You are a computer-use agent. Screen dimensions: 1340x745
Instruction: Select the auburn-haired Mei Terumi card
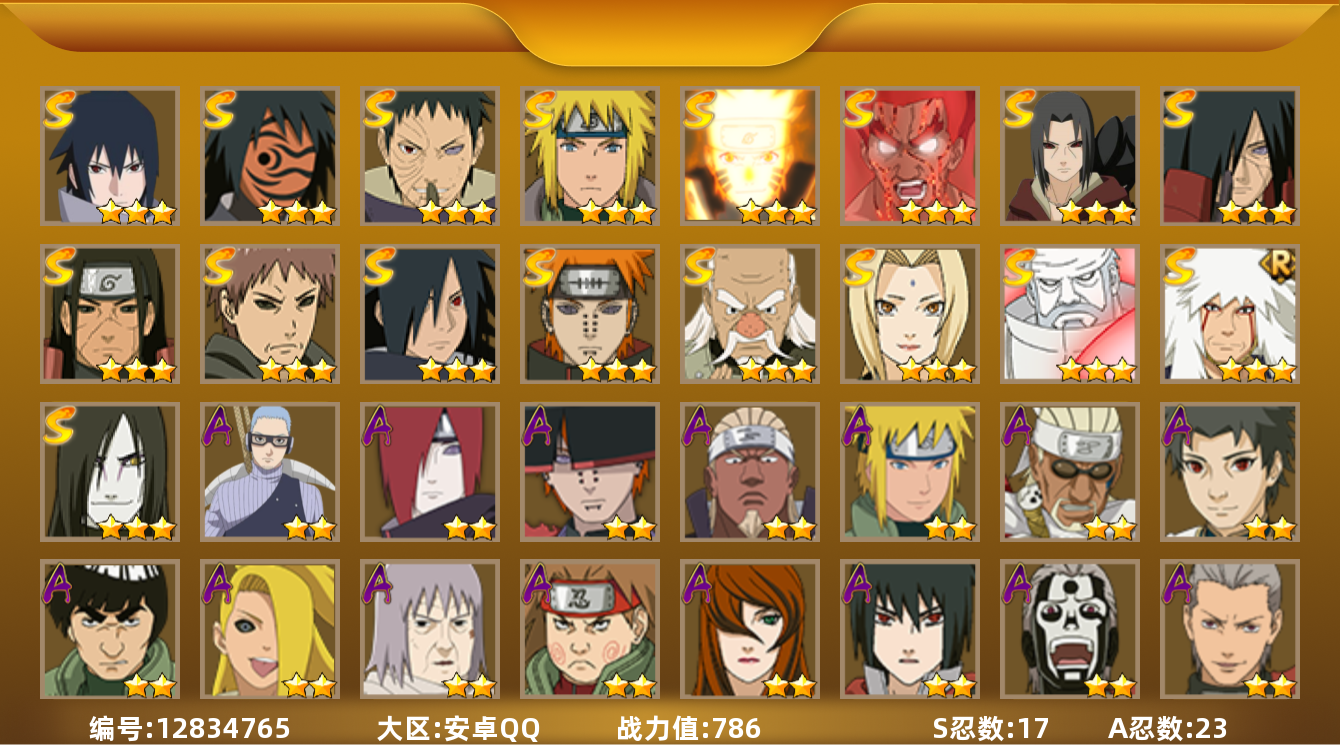[749, 629]
